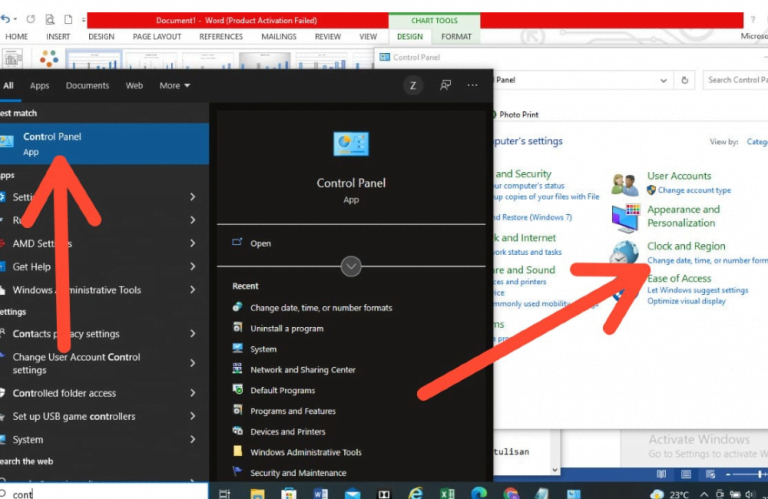Select the Apps filter in the search panel
The width and height of the screenshot is (768, 499).
(x=40, y=86)
